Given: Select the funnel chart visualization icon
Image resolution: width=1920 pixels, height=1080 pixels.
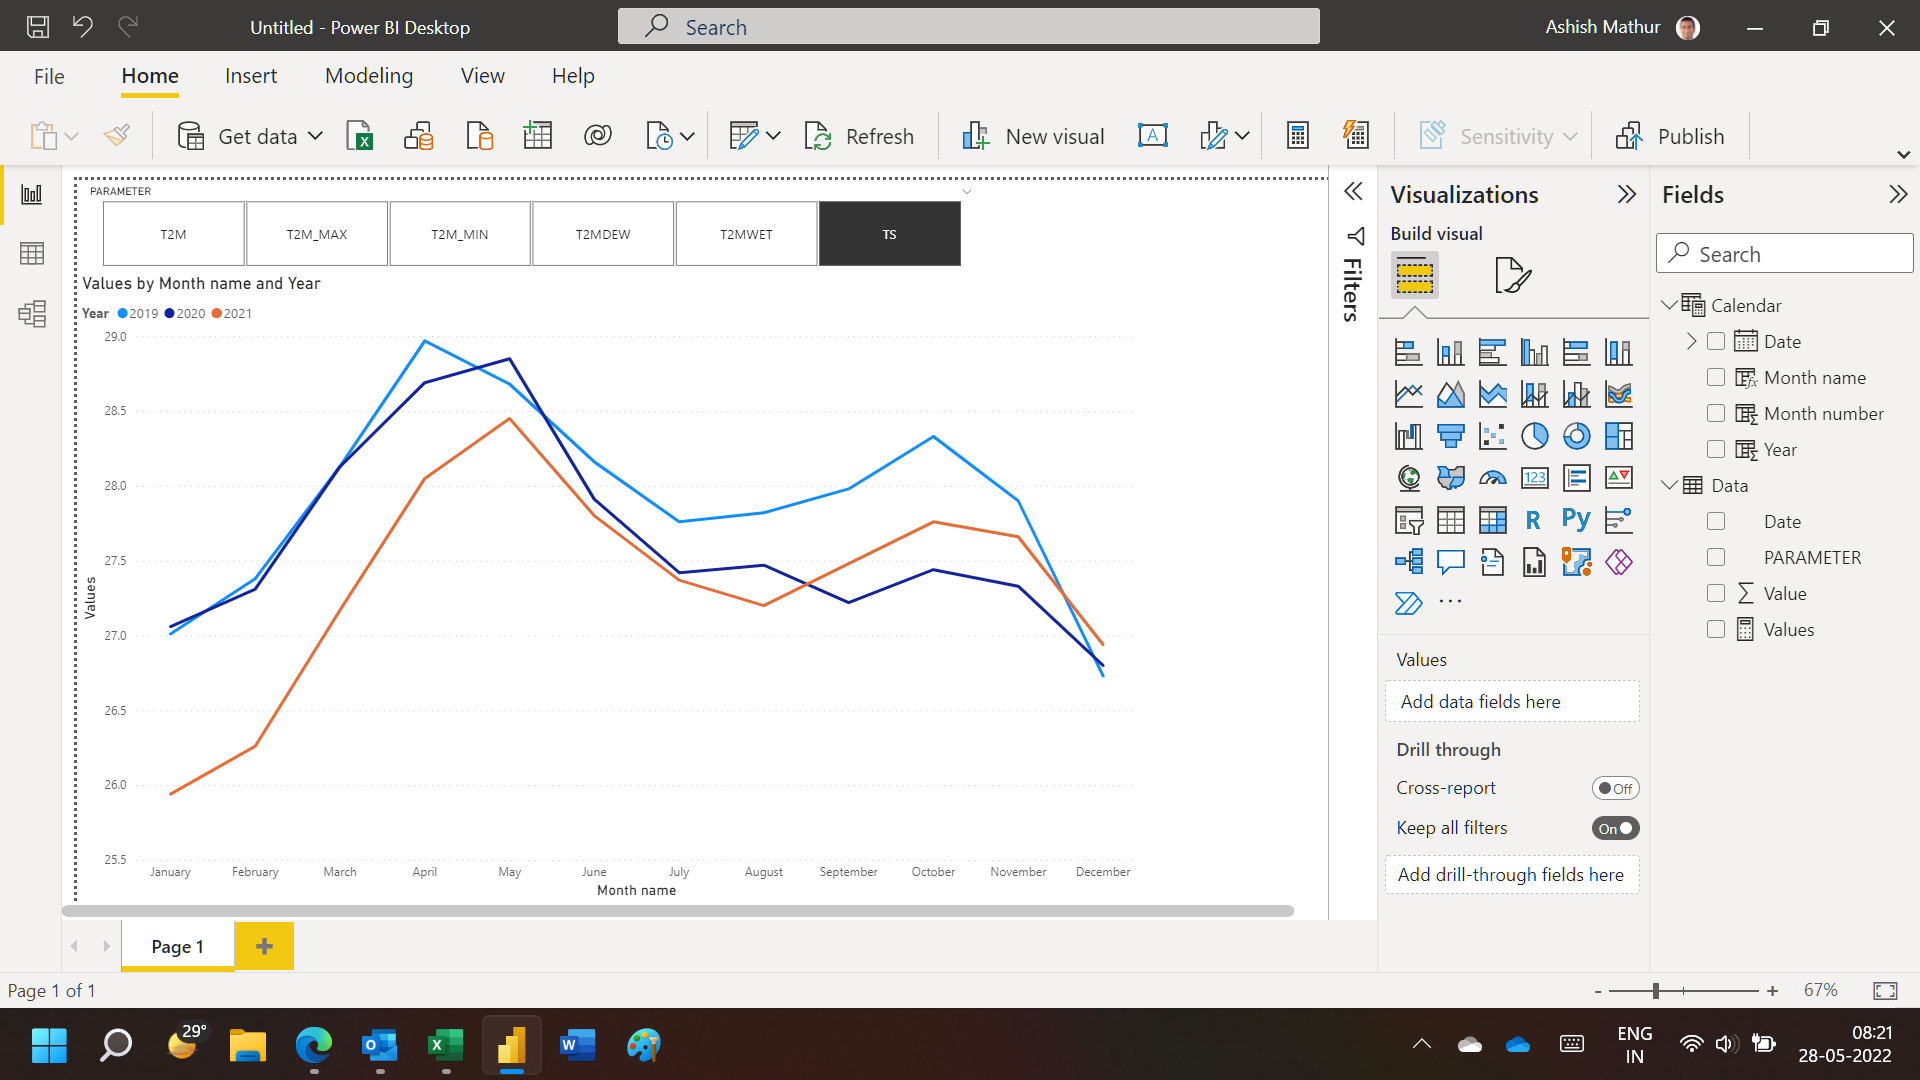Looking at the screenshot, I should tap(1450, 436).
